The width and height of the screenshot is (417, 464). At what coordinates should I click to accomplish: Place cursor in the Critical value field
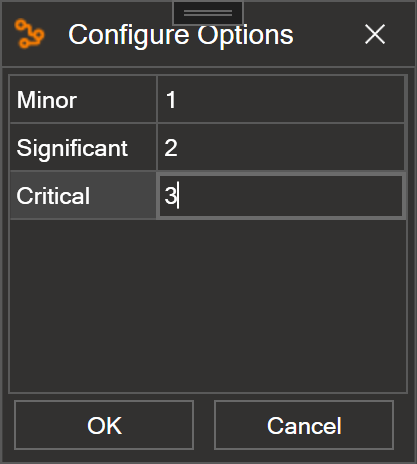click(281, 196)
